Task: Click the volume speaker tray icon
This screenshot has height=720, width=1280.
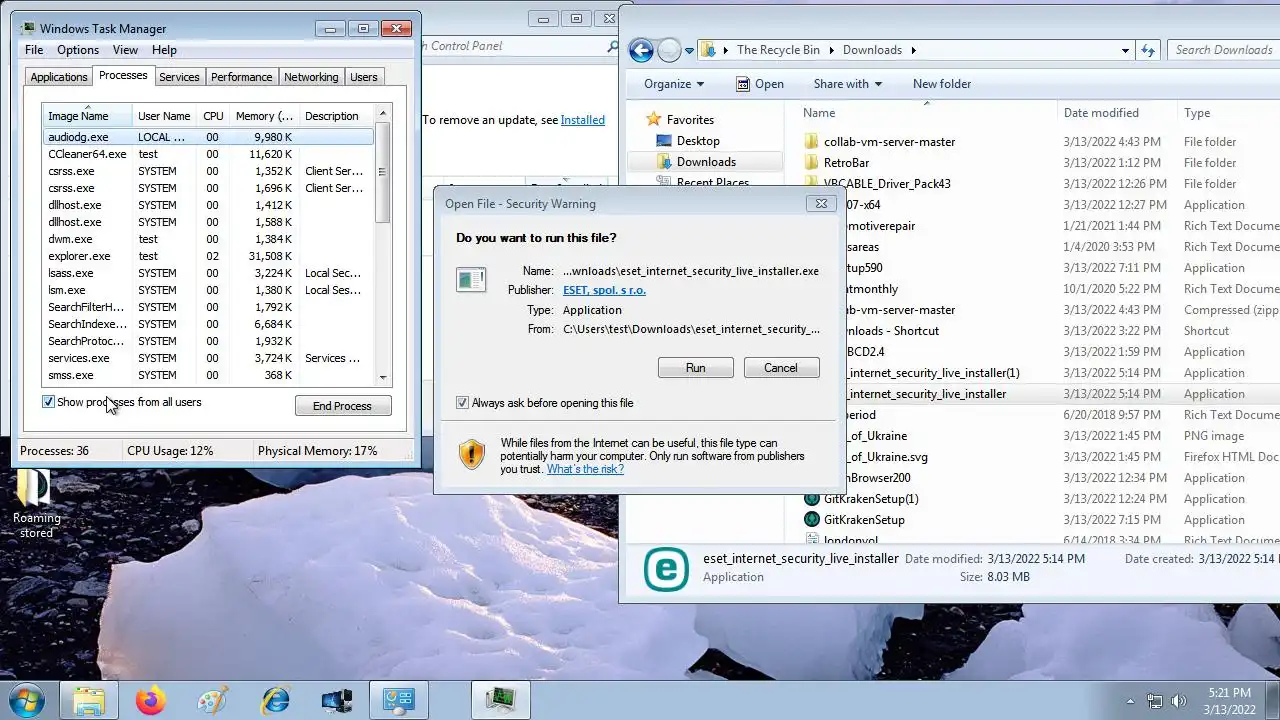Action: pyautogui.click(x=1178, y=701)
